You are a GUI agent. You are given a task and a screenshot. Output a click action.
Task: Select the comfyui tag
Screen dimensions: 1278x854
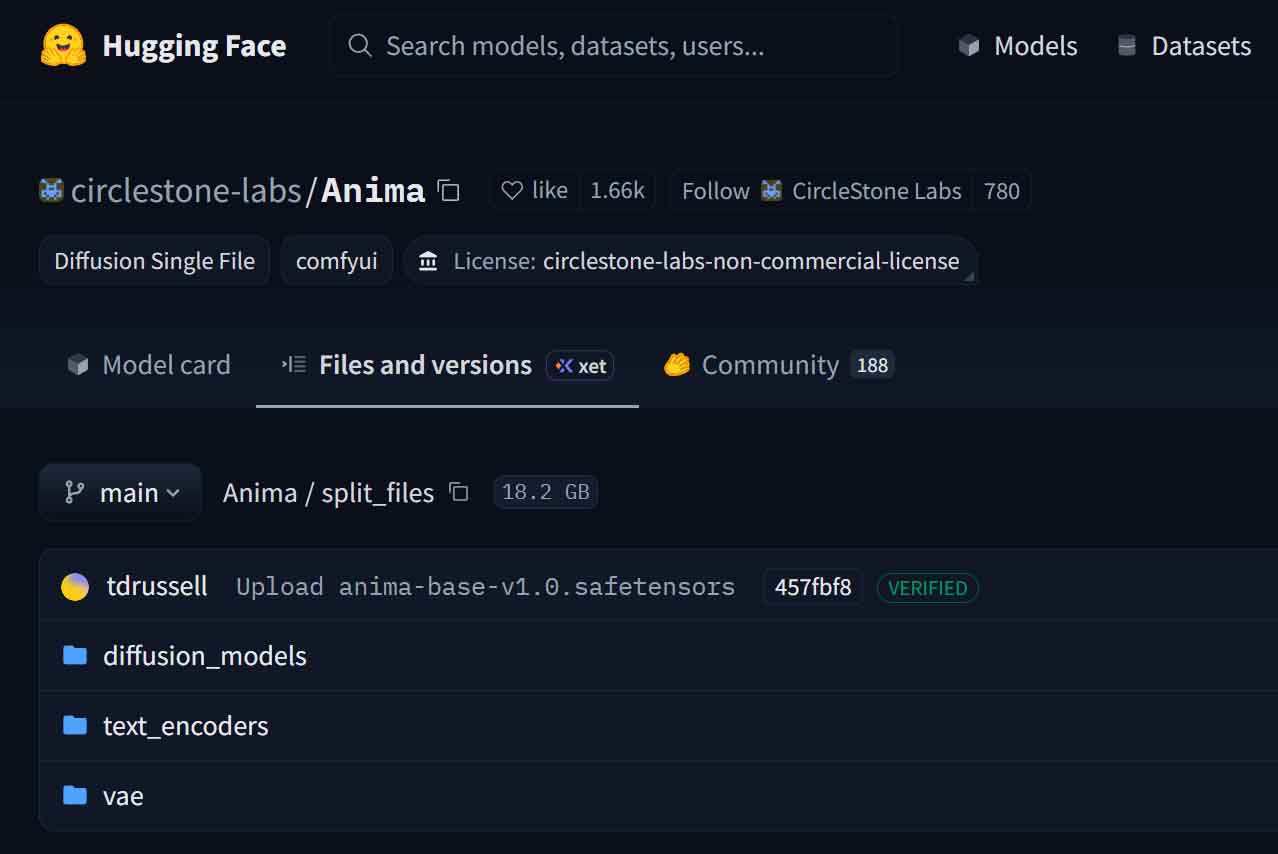pyautogui.click(x=337, y=261)
